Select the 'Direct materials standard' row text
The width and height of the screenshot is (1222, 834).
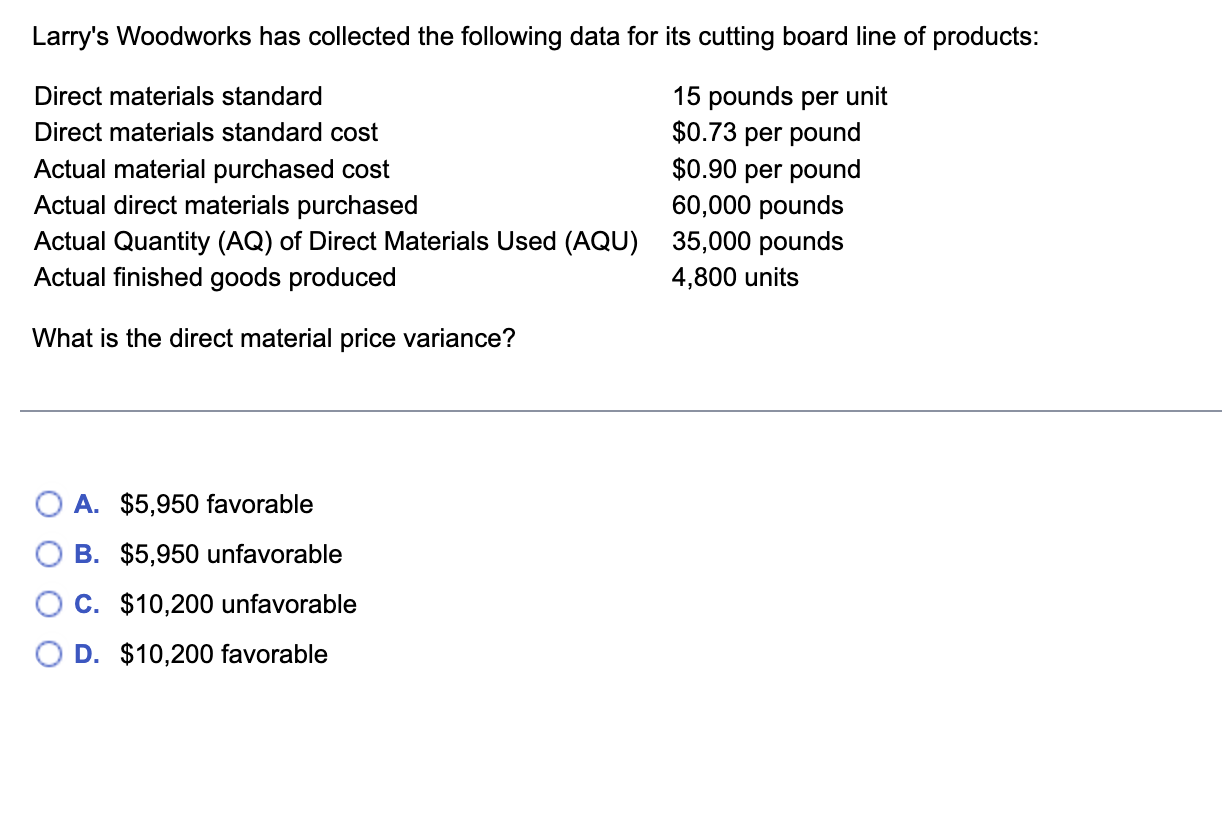point(177,96)
